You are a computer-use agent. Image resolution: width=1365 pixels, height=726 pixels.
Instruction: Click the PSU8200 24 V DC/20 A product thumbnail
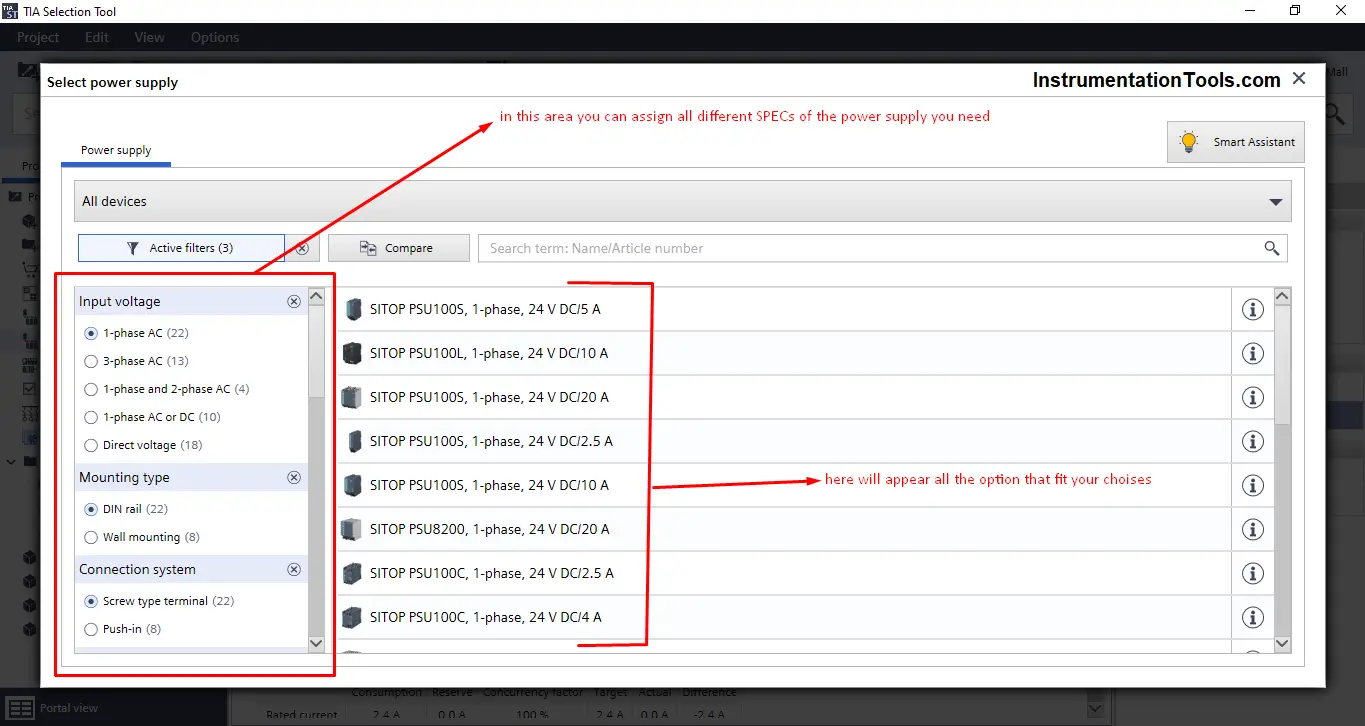pos(351,529)
